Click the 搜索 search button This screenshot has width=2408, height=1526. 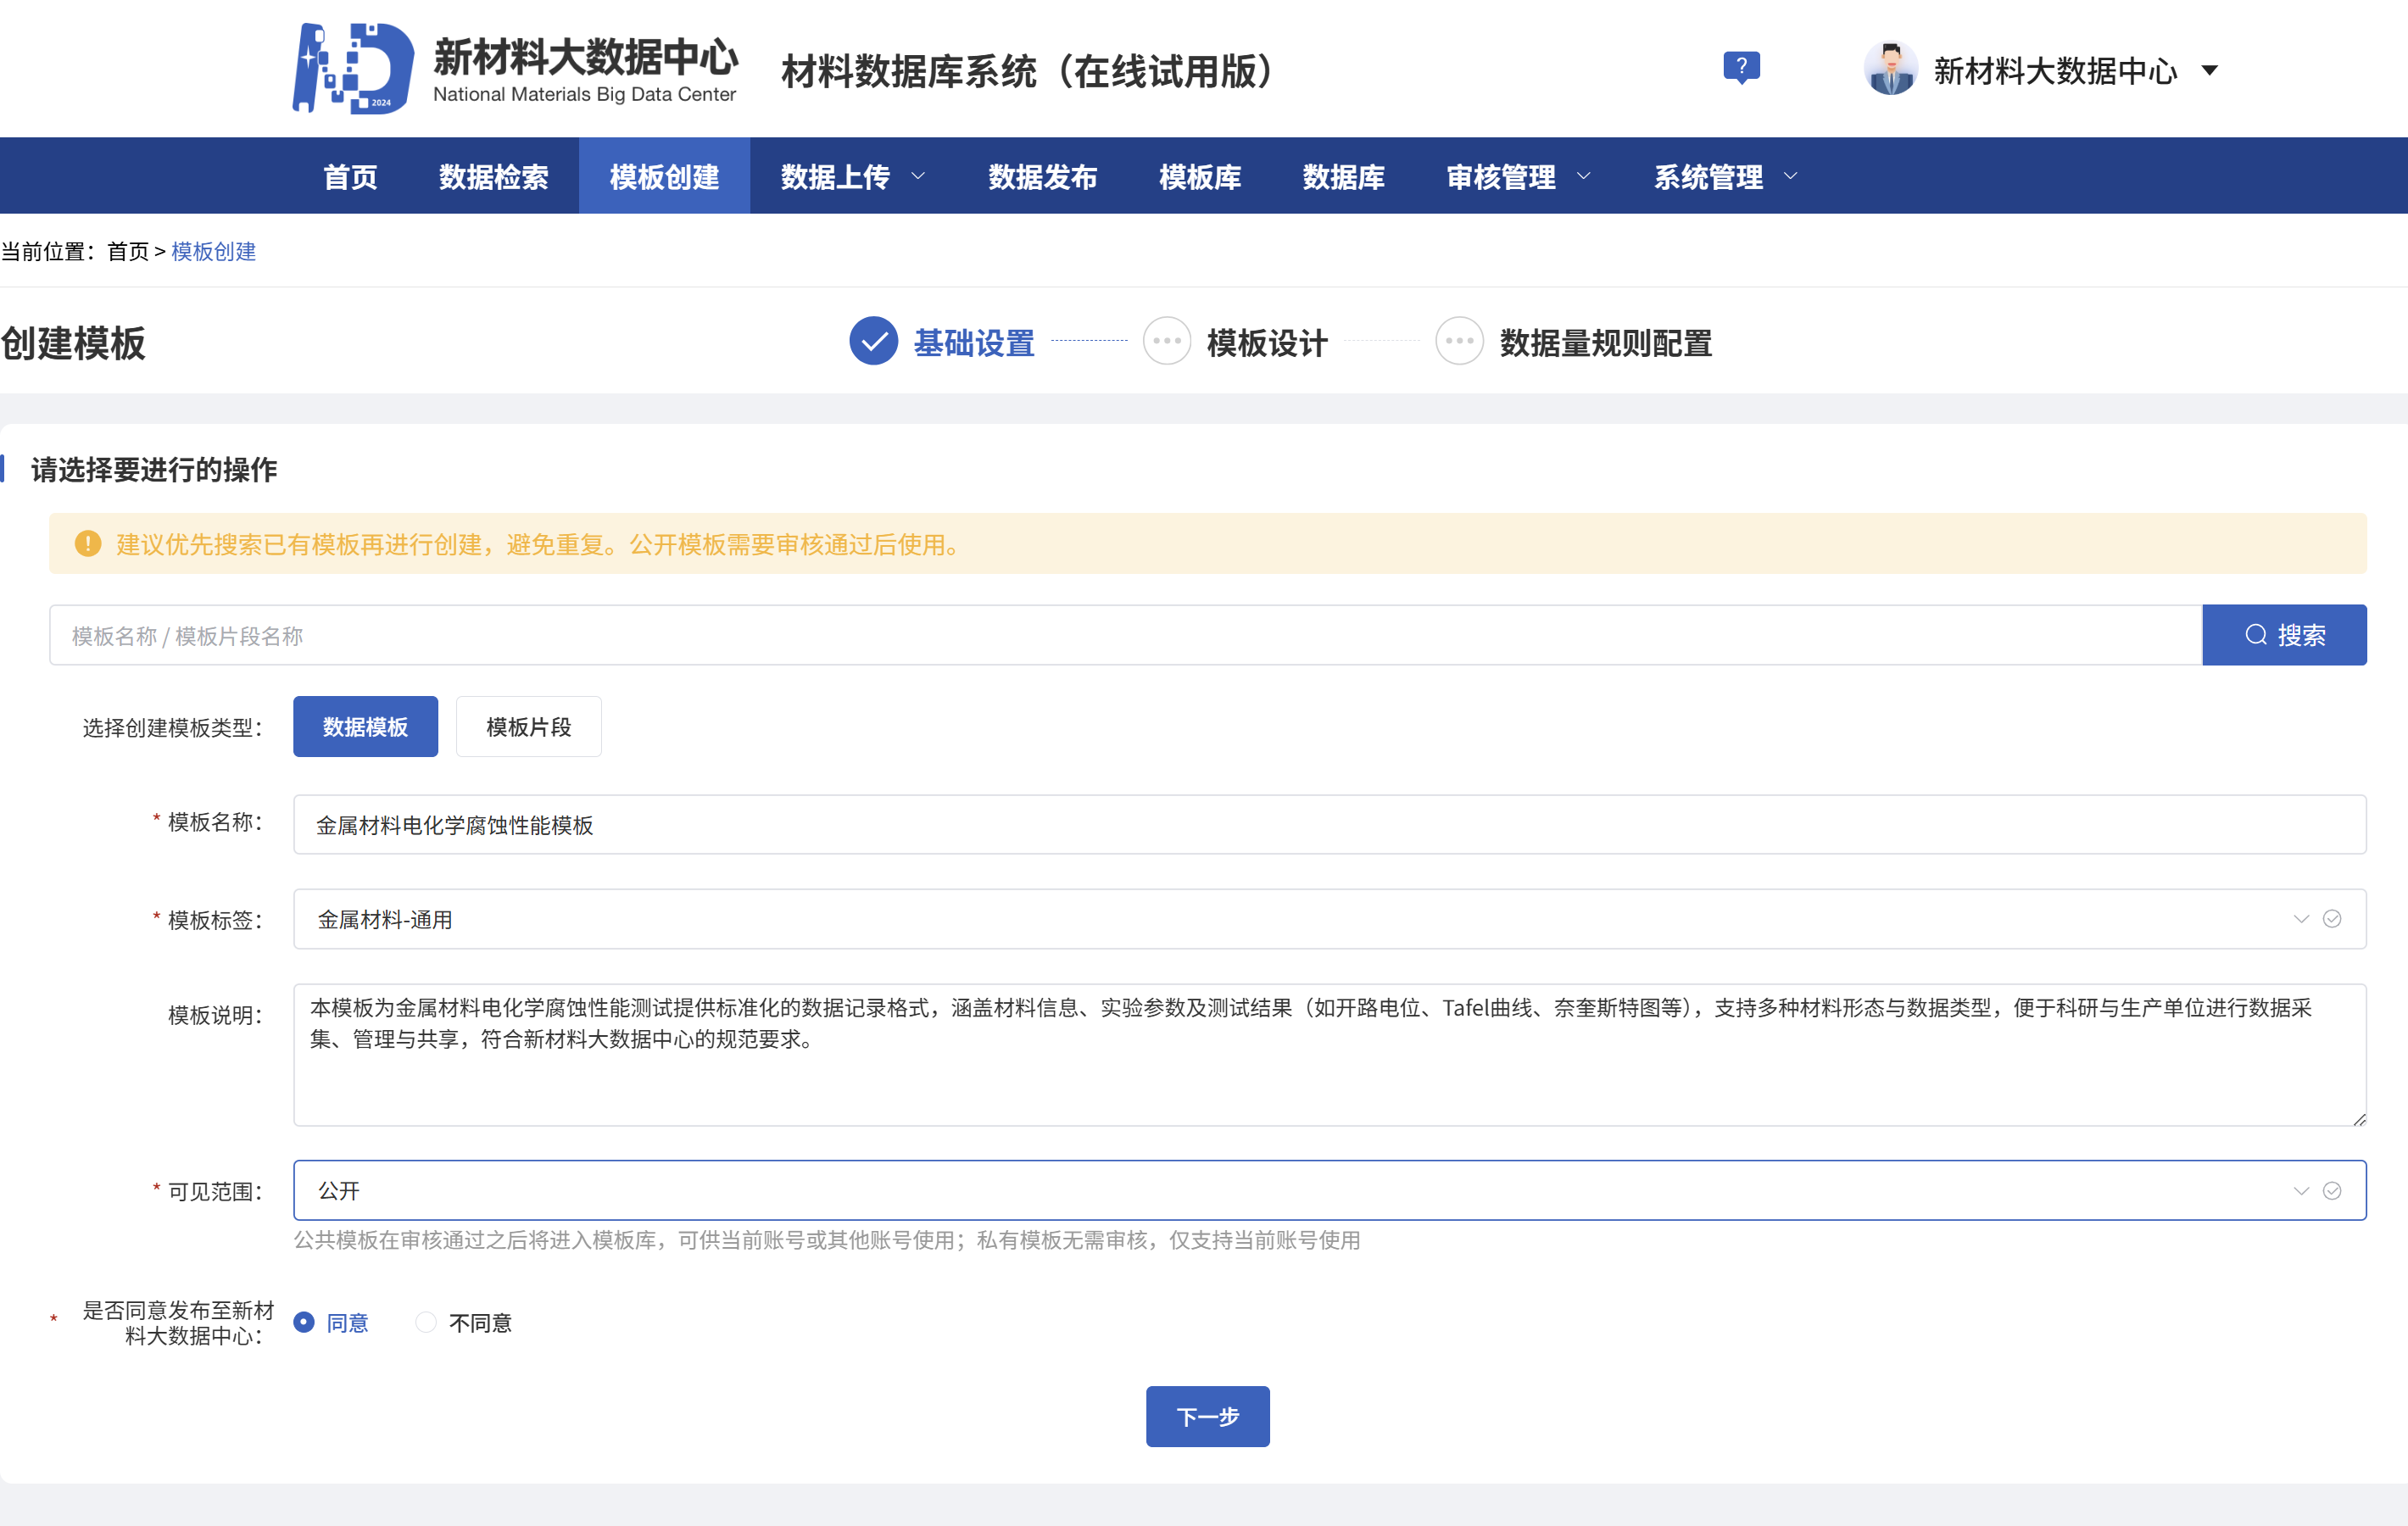pos(2284,635)
